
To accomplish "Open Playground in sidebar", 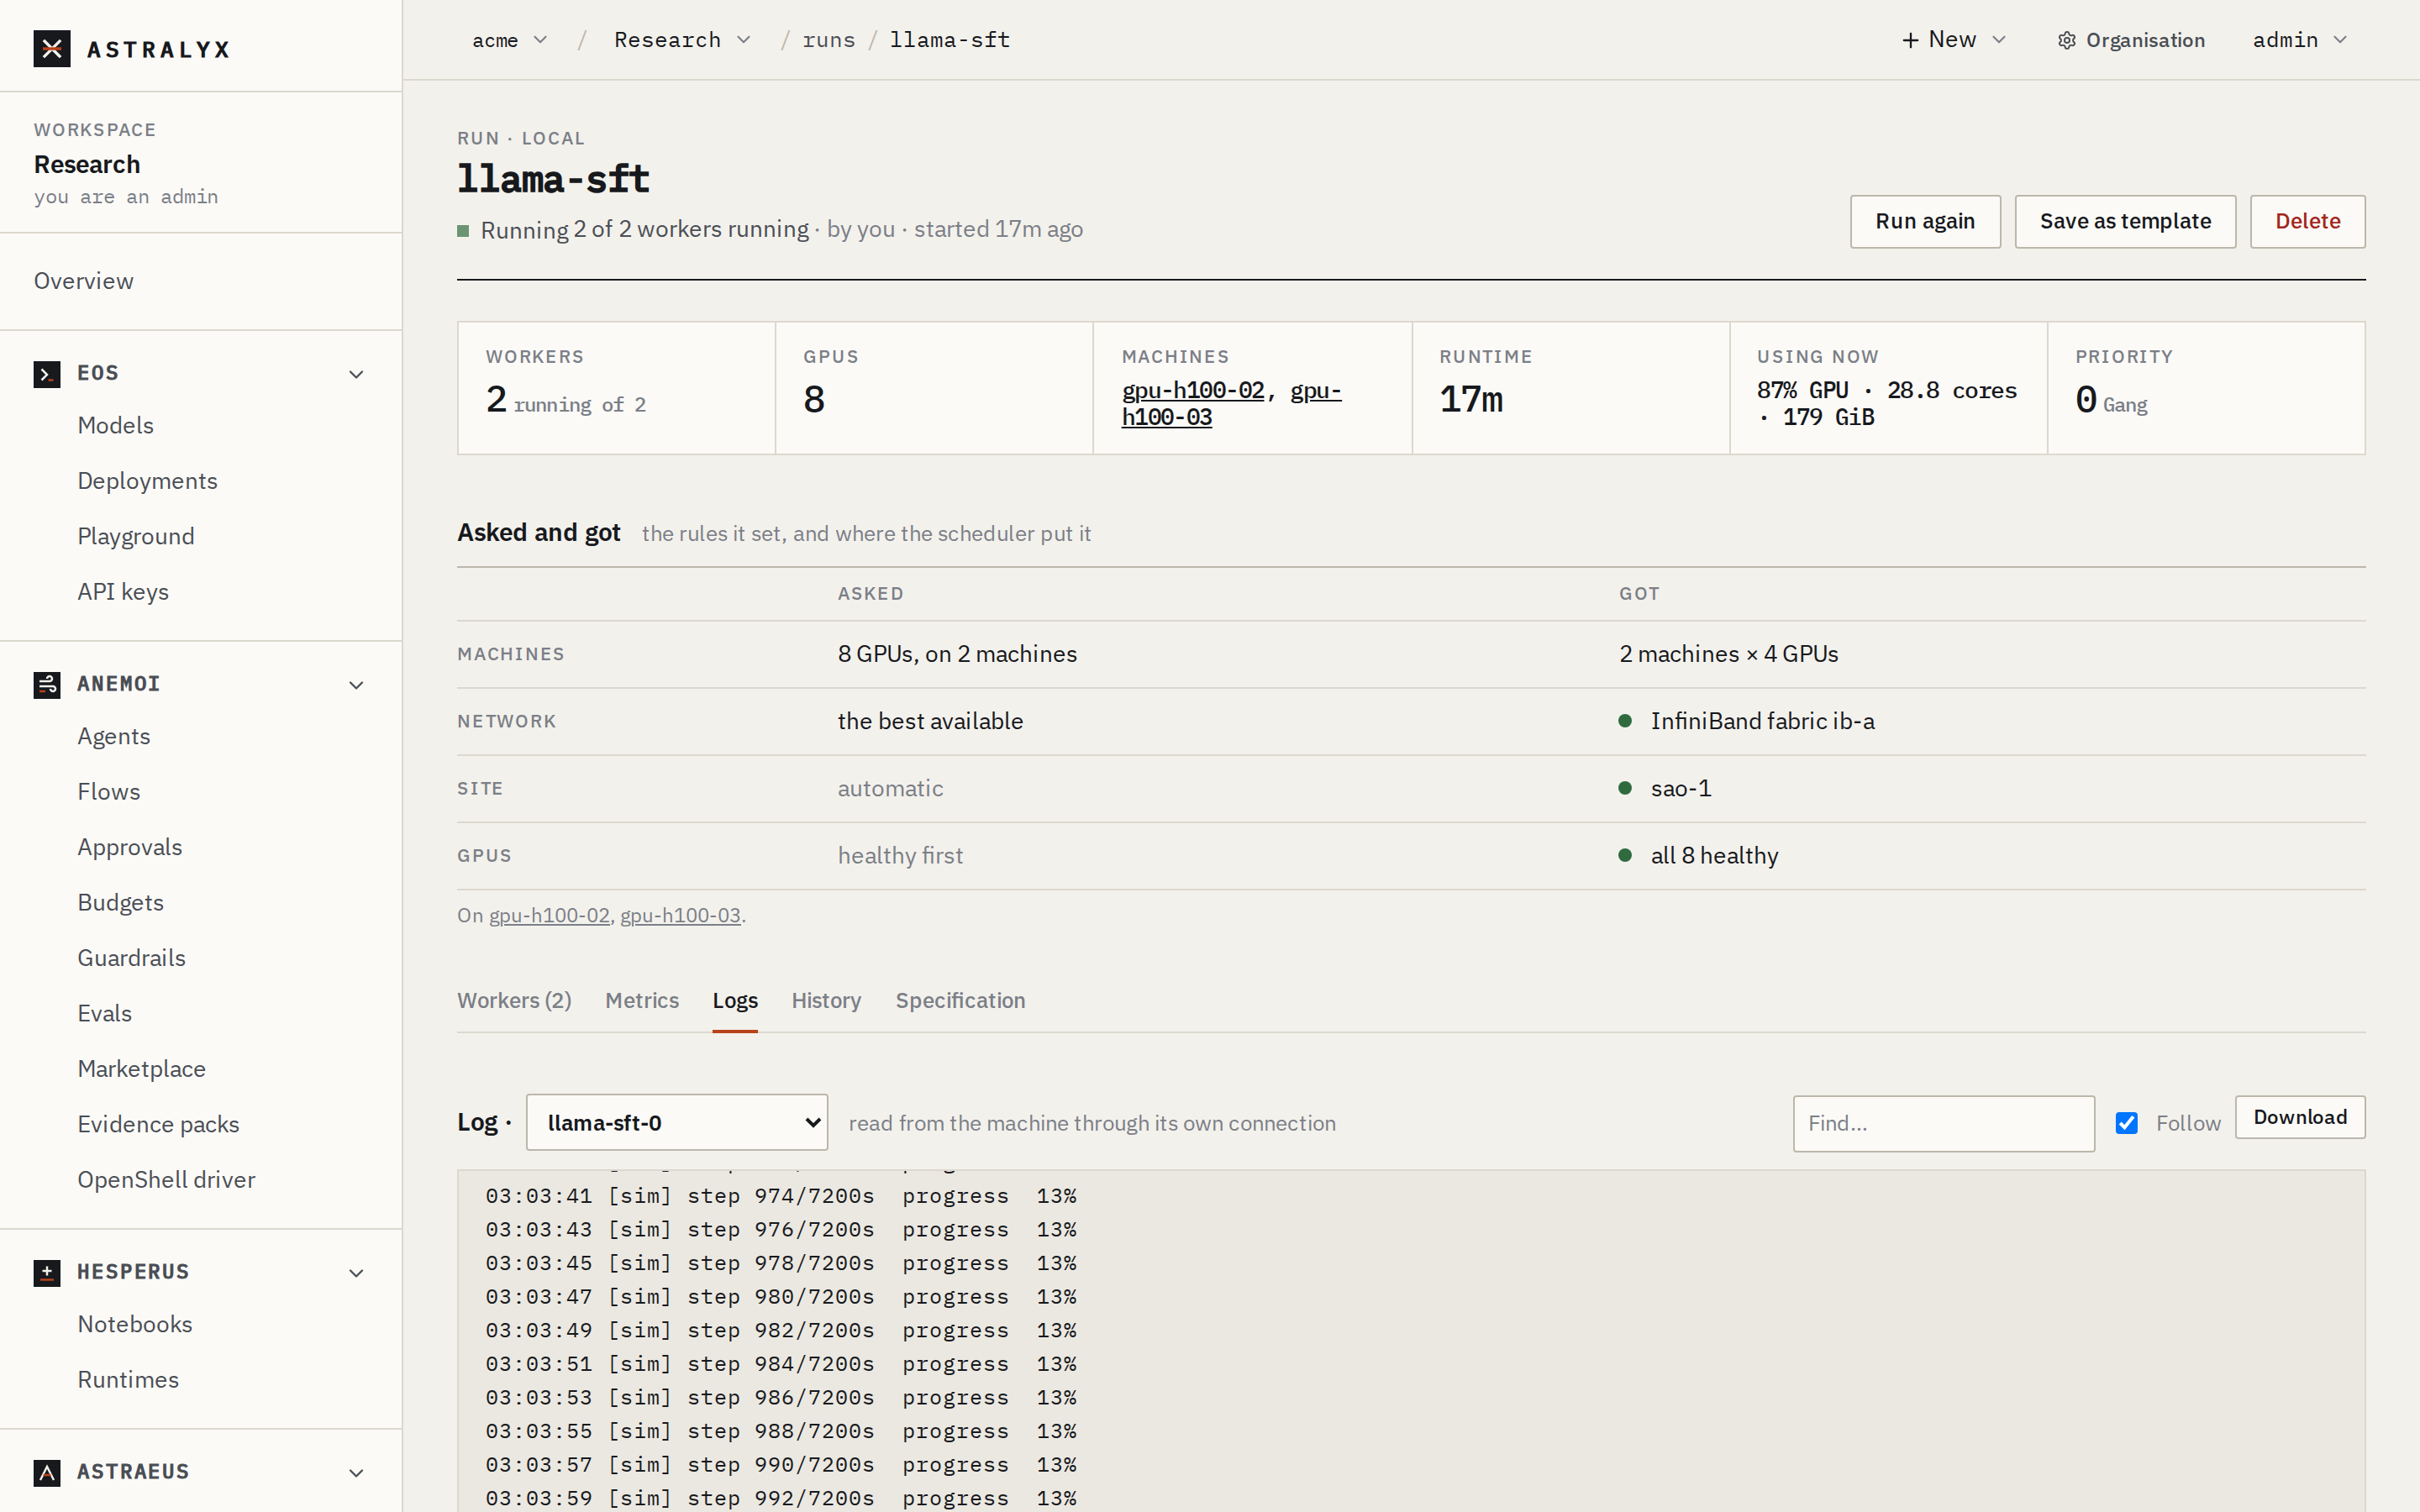I will click(x=136, y=536).
